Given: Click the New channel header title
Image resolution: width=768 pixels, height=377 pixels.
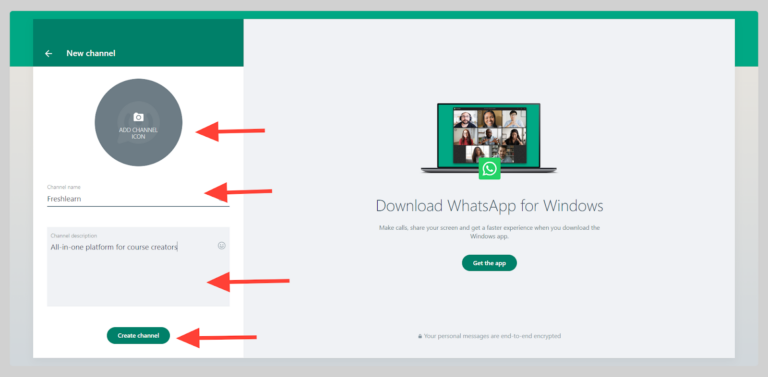Looking at the screenshot, I should 91,53.
